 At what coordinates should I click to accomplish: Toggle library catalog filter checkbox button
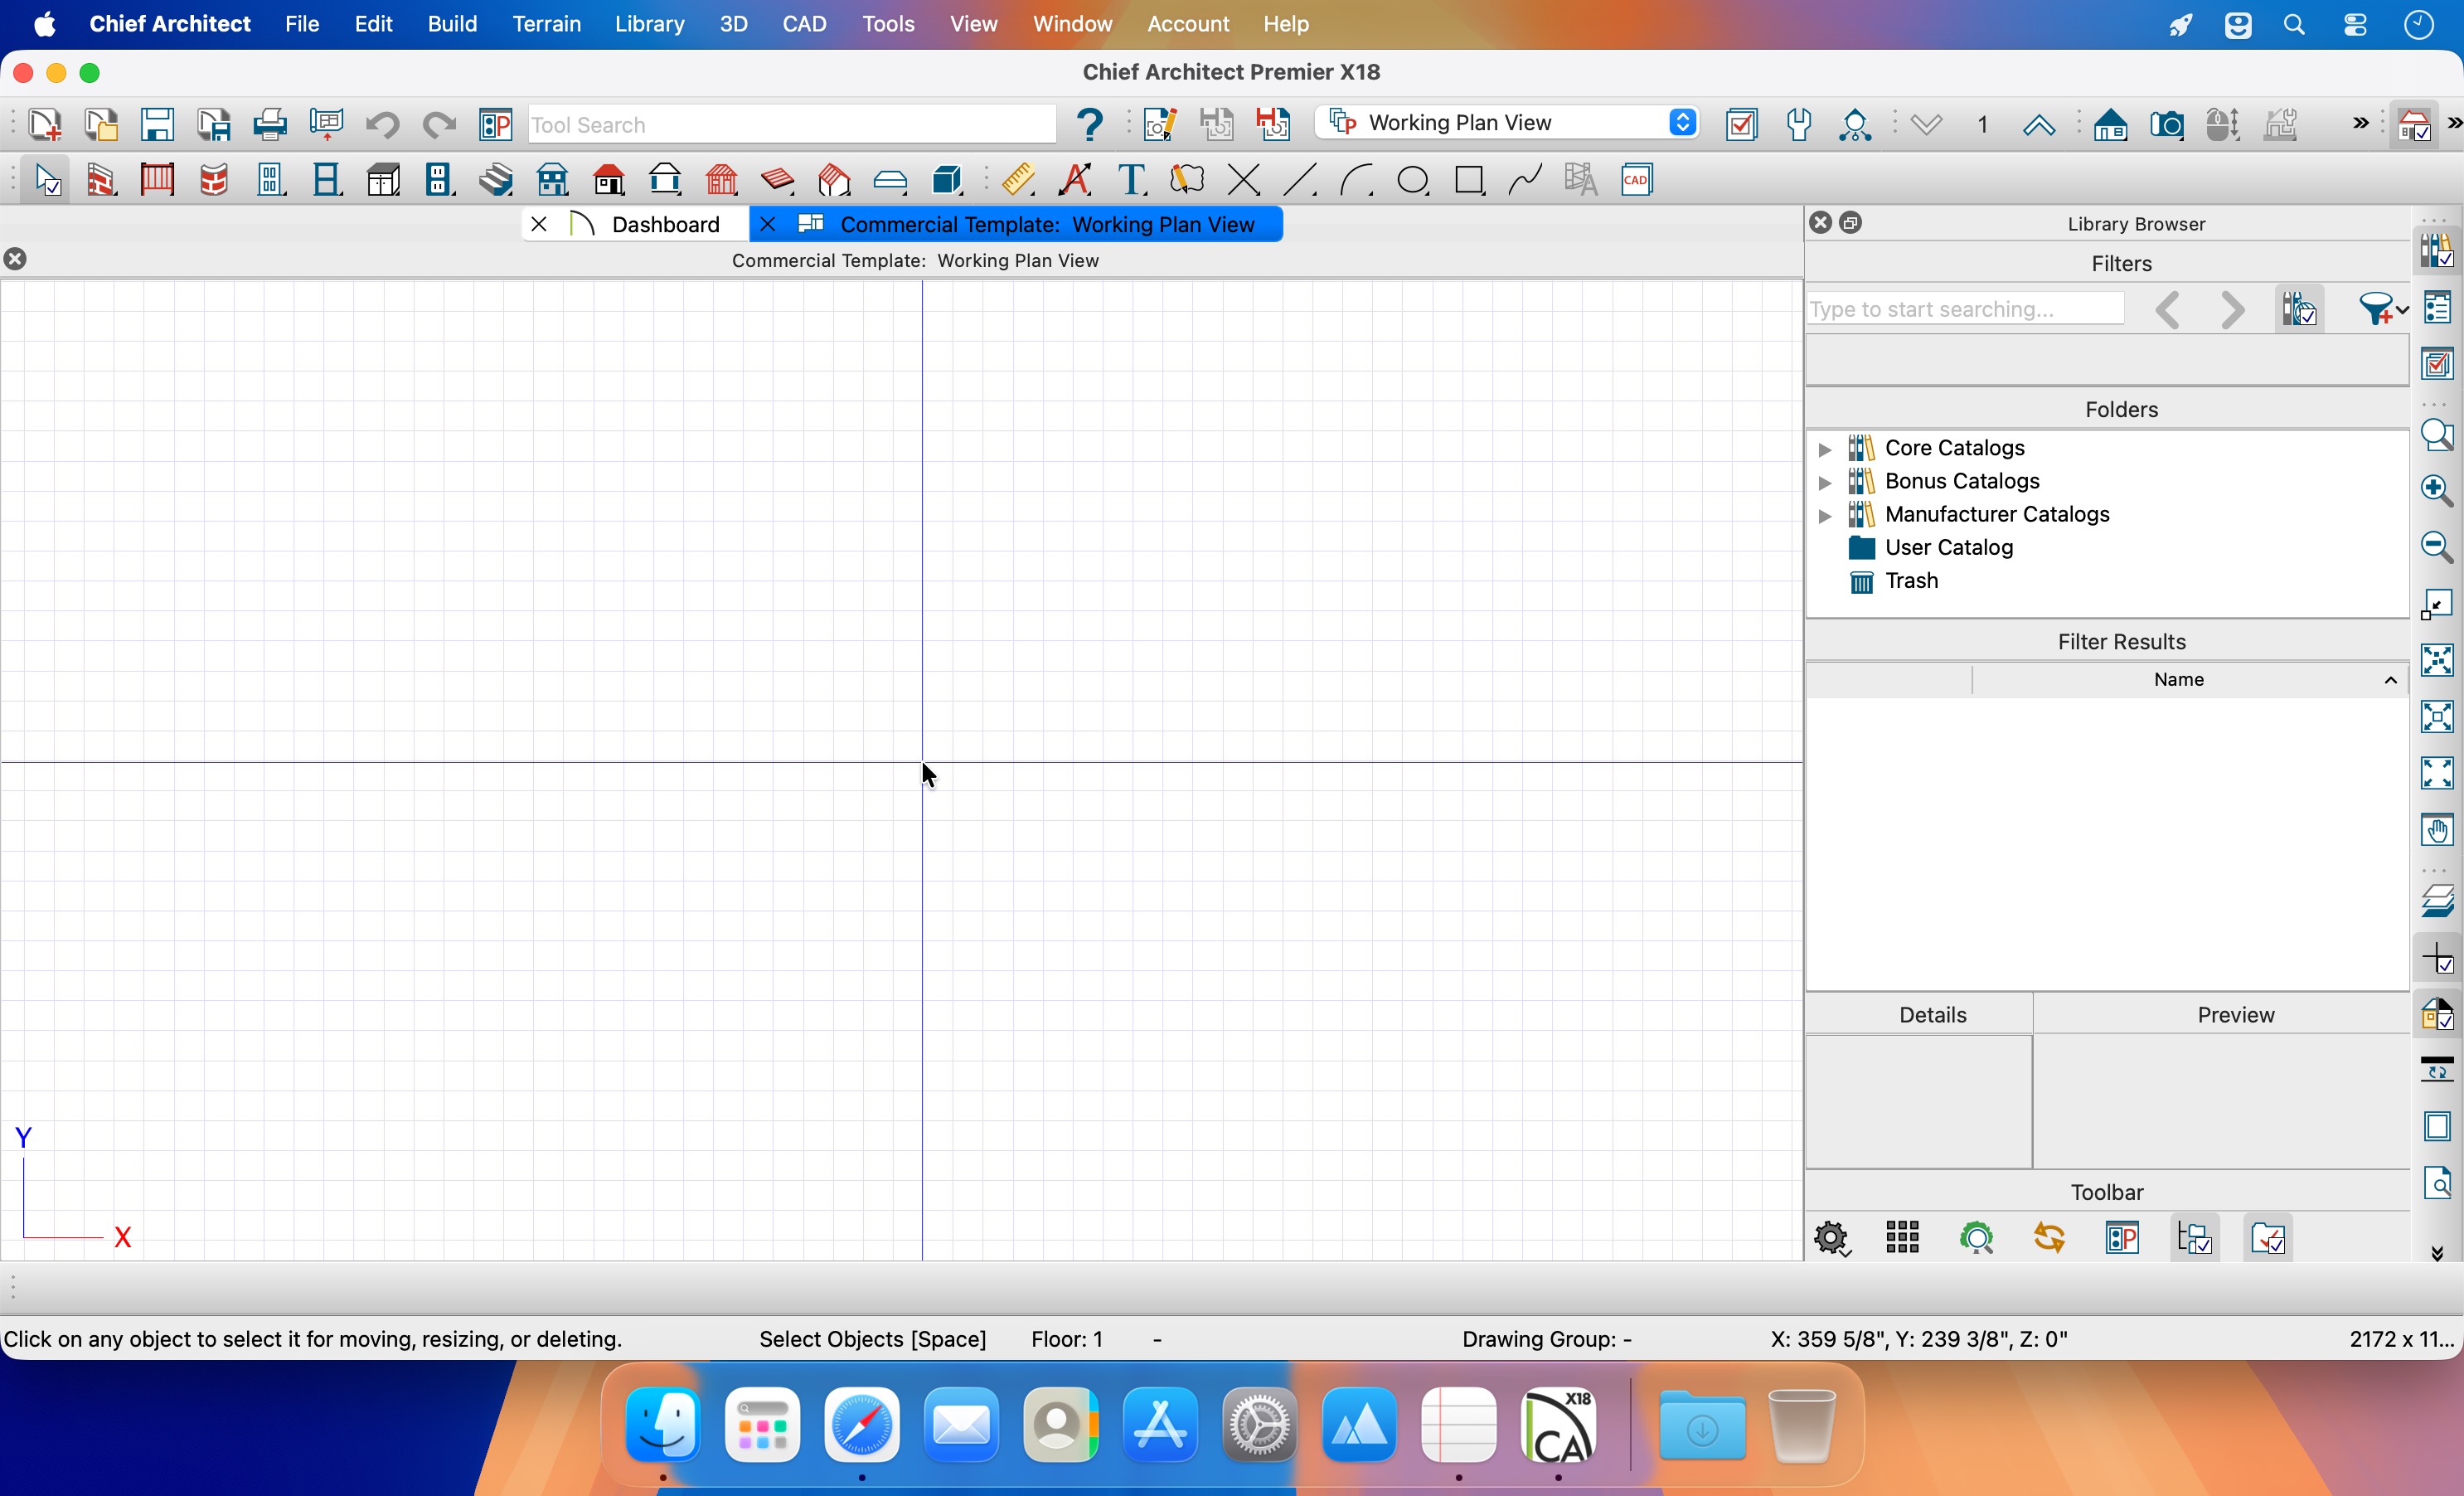[x=2299, y=308]
